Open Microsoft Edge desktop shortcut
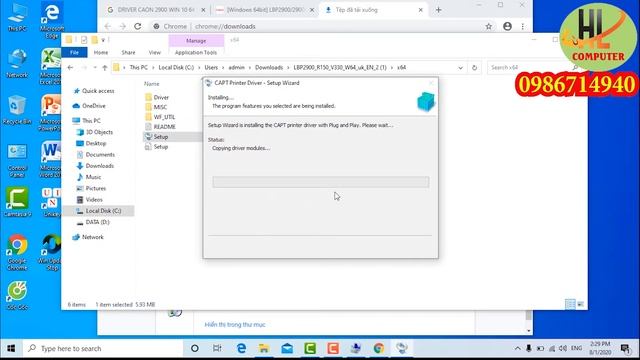The width and height of the screenshot is (640, 360). (52, 20)
